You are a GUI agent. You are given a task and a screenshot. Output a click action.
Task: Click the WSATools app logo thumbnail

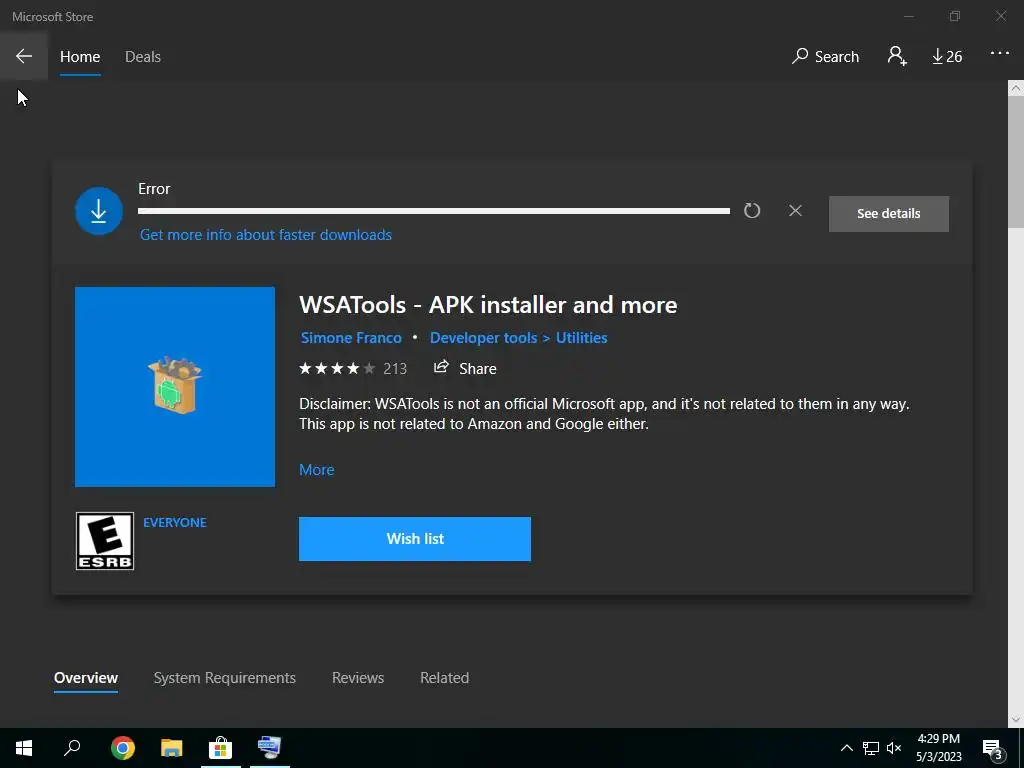174,387
